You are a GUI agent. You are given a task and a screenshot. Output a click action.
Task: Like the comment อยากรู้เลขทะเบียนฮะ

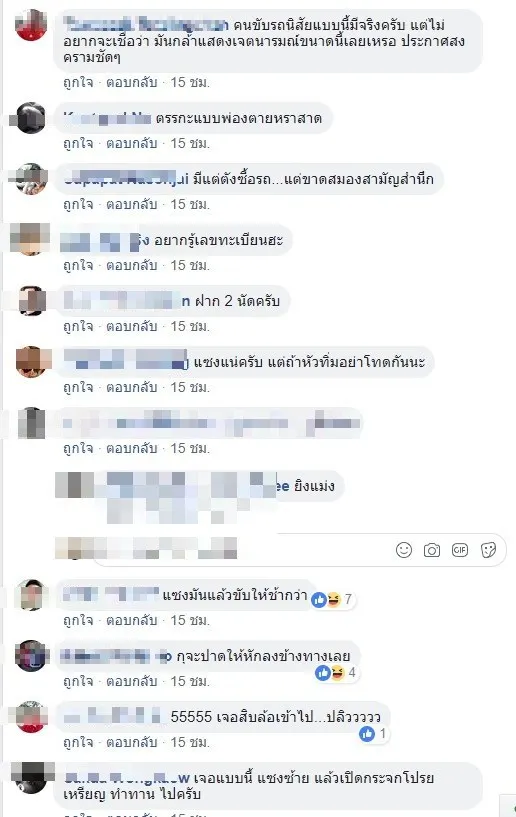78,266
